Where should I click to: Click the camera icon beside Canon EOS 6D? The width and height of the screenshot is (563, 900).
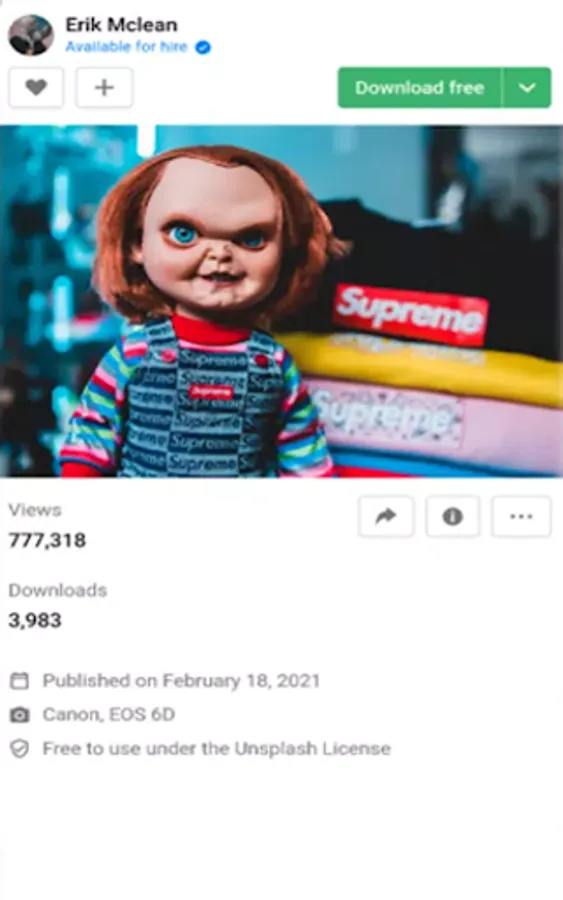click(x=20, y=715)
